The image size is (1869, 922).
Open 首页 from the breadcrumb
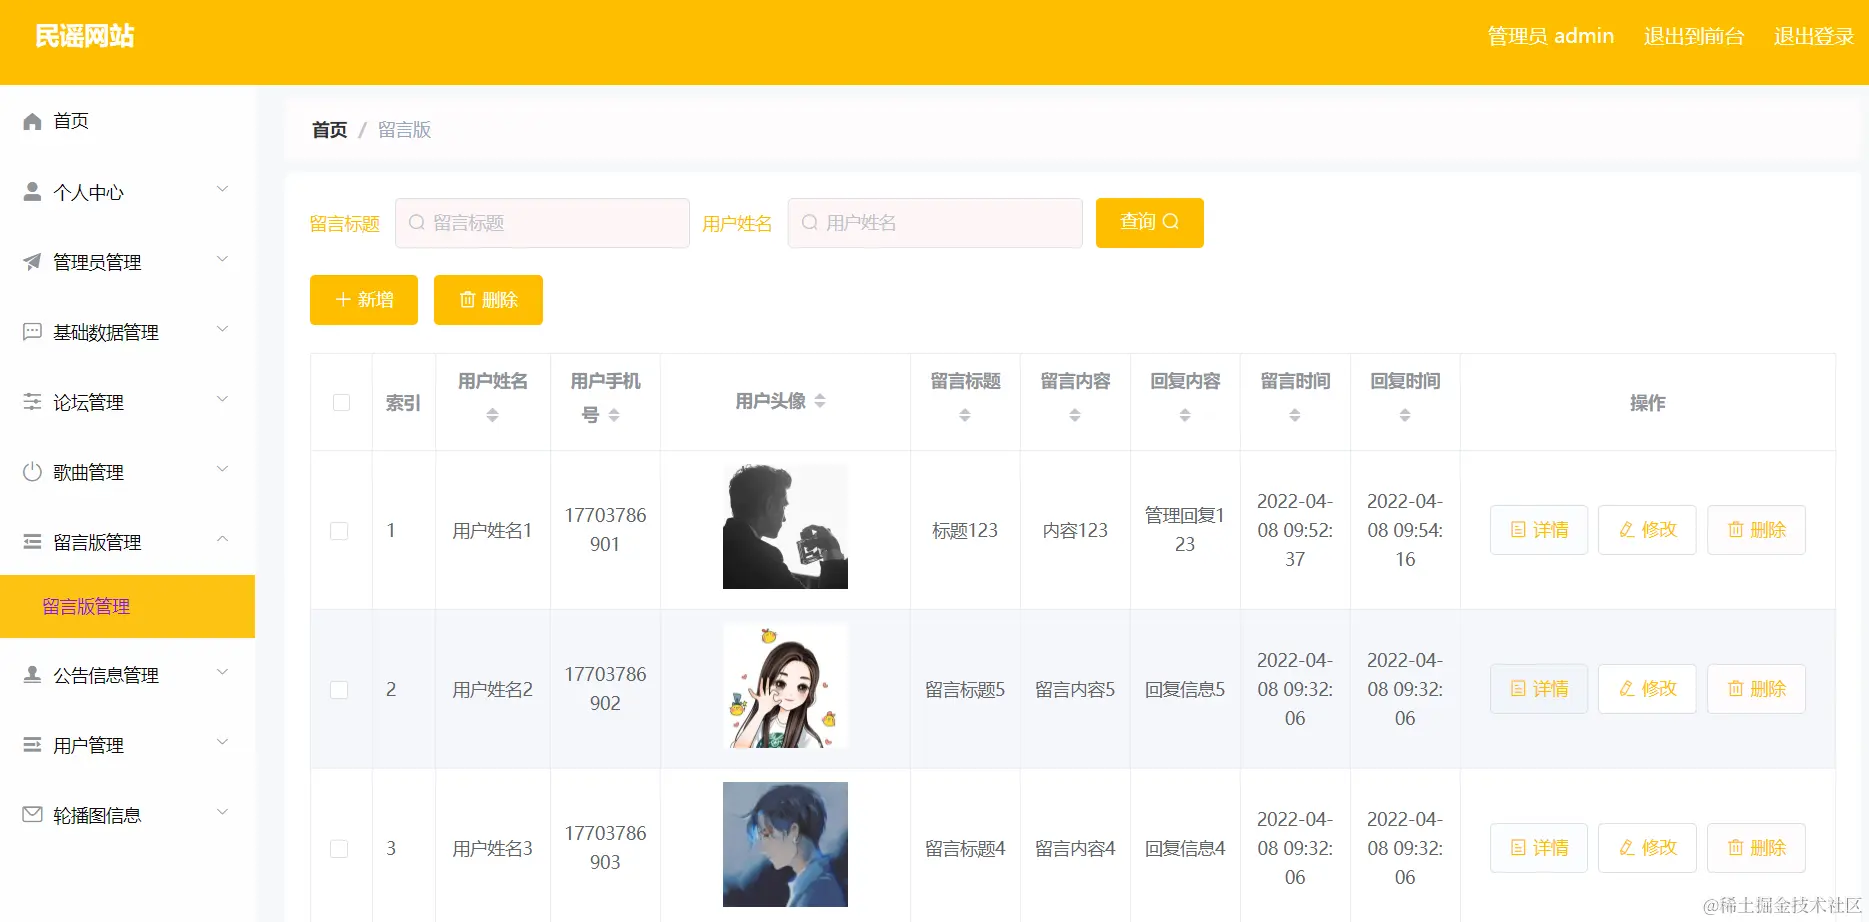point(328,129)
